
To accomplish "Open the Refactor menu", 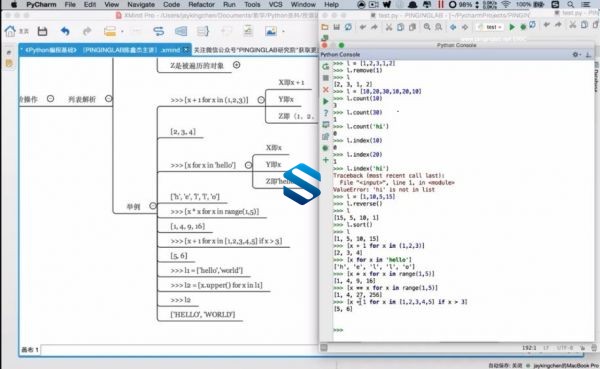I will click(x=201, y=5).
